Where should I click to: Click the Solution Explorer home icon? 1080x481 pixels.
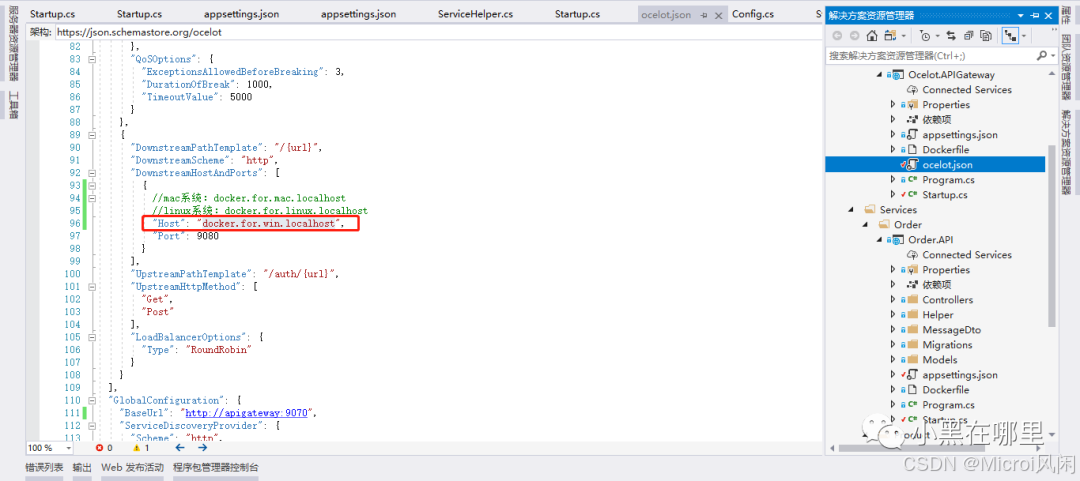click(872, 36)
